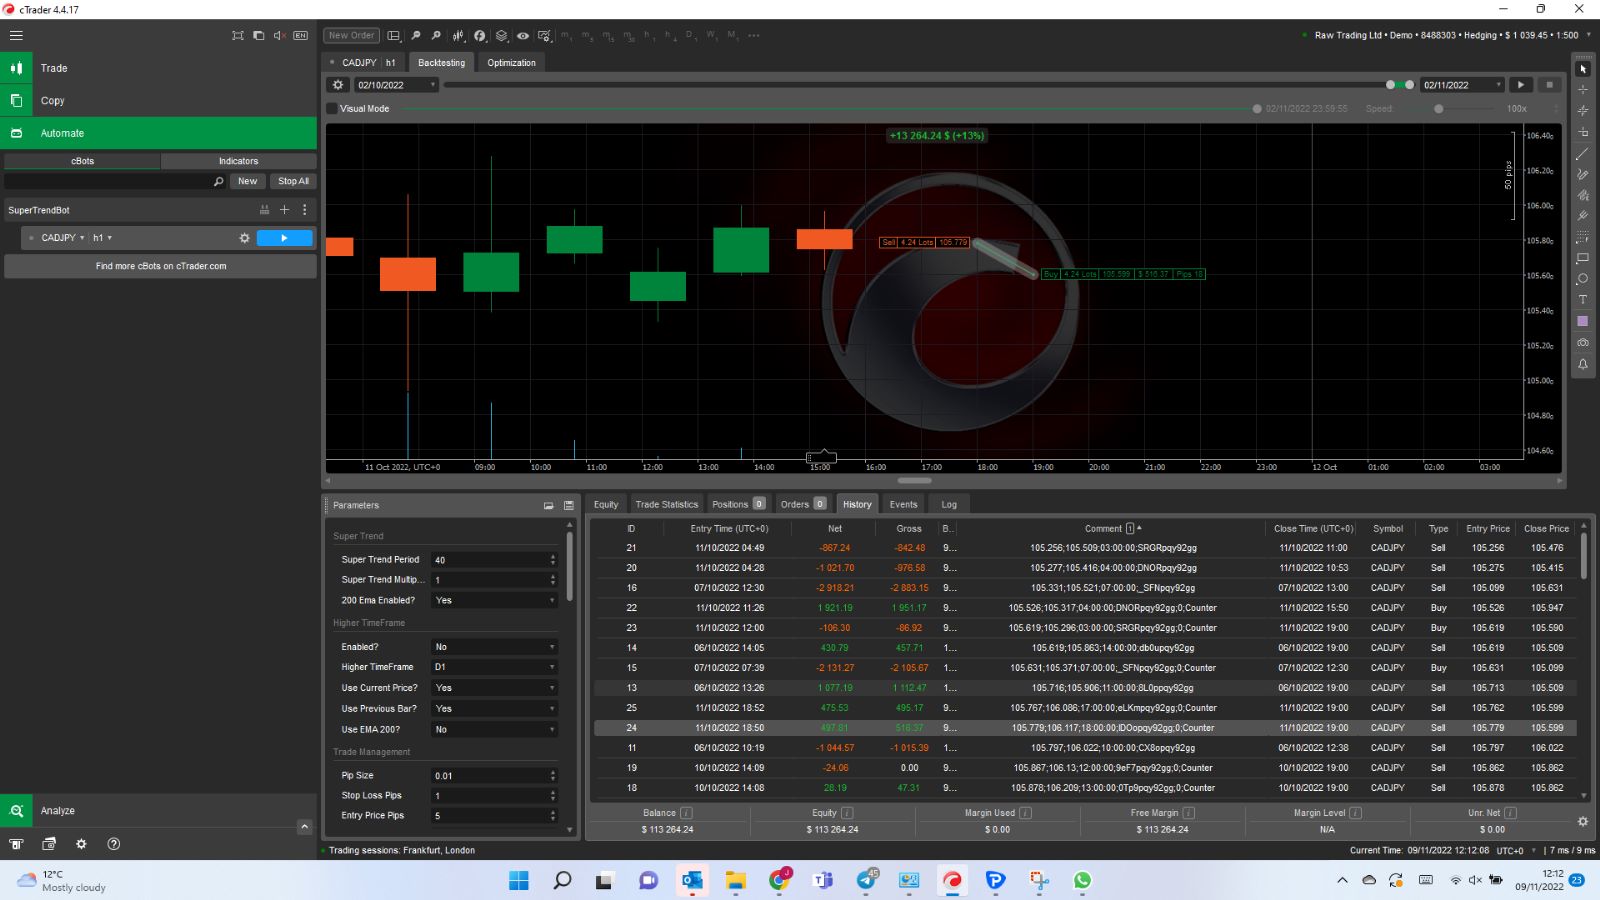Select the ellipse shape tool
The height and width of the screenshot is (900, 1600).
pyautogui.click(x=1582, y=279)
